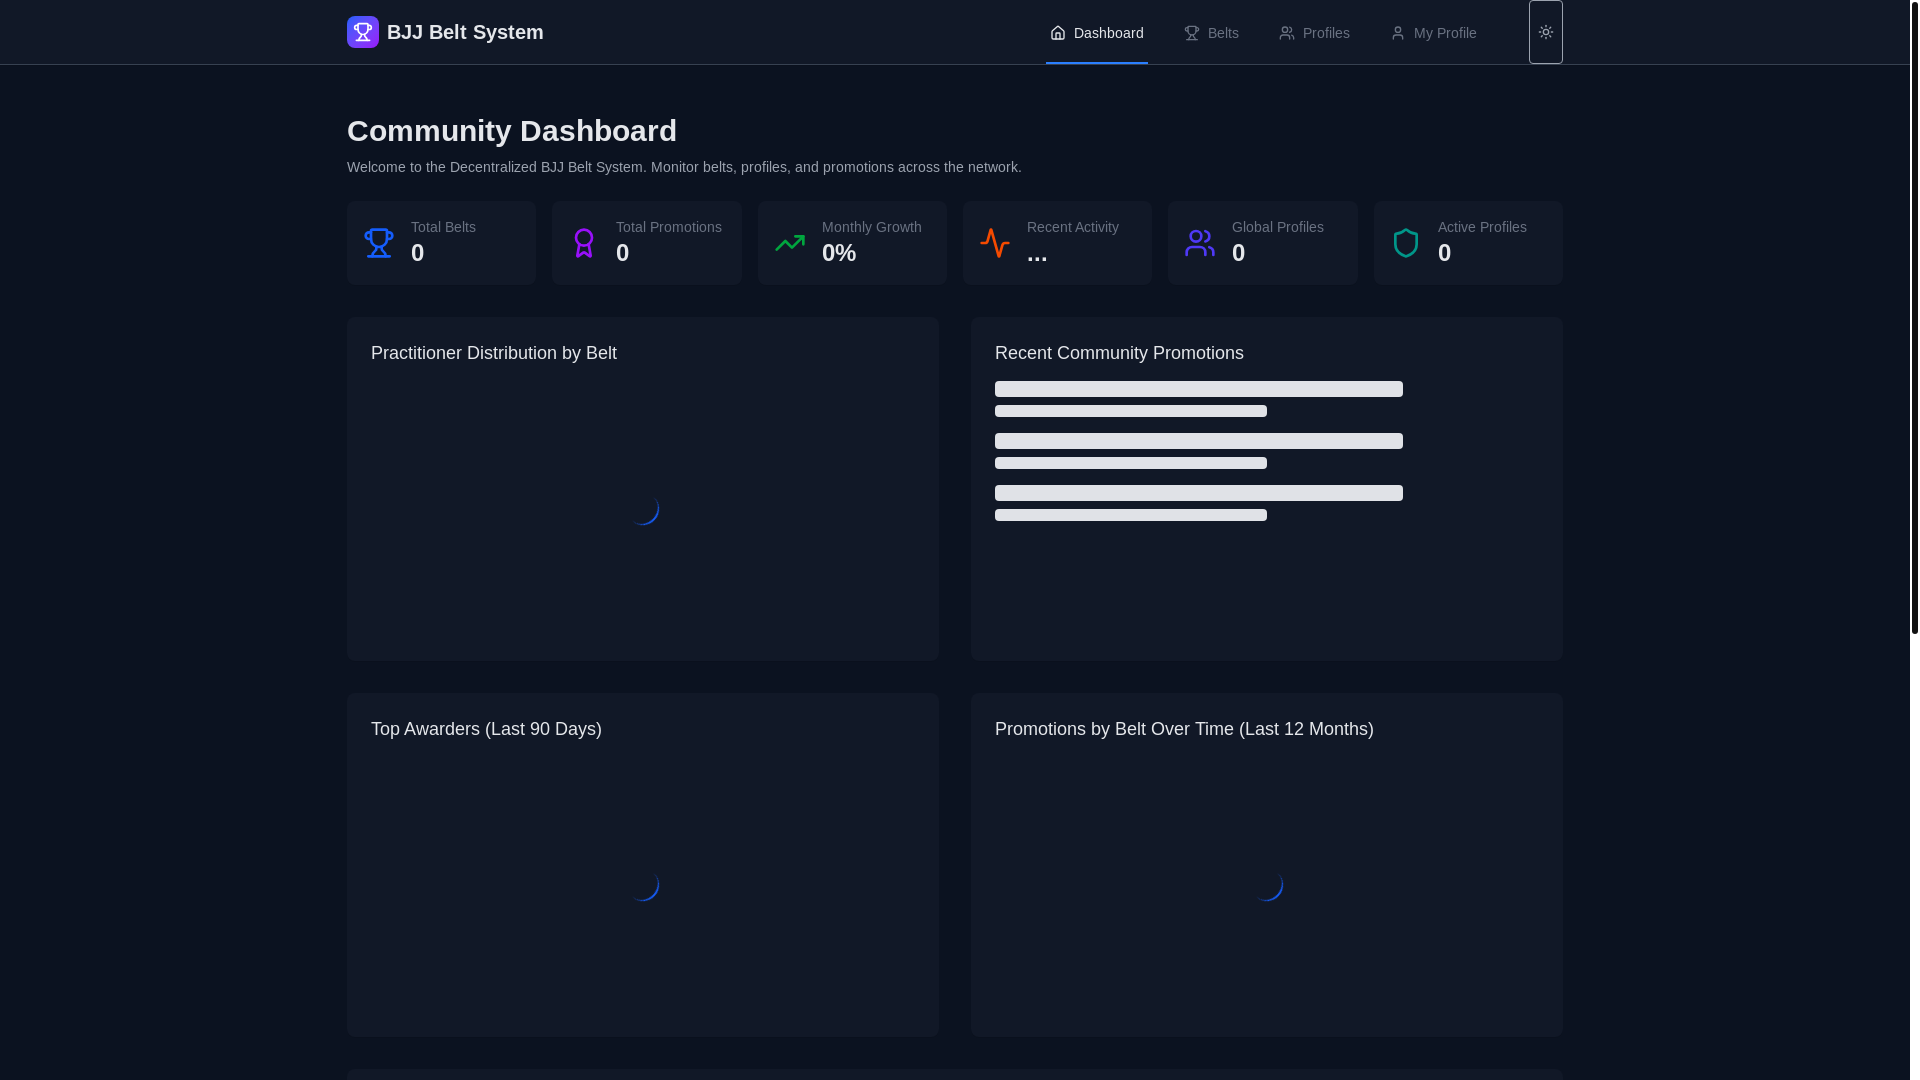
Task: Click the Recent Activity pulse icon
Action: (x=995, y=243)
